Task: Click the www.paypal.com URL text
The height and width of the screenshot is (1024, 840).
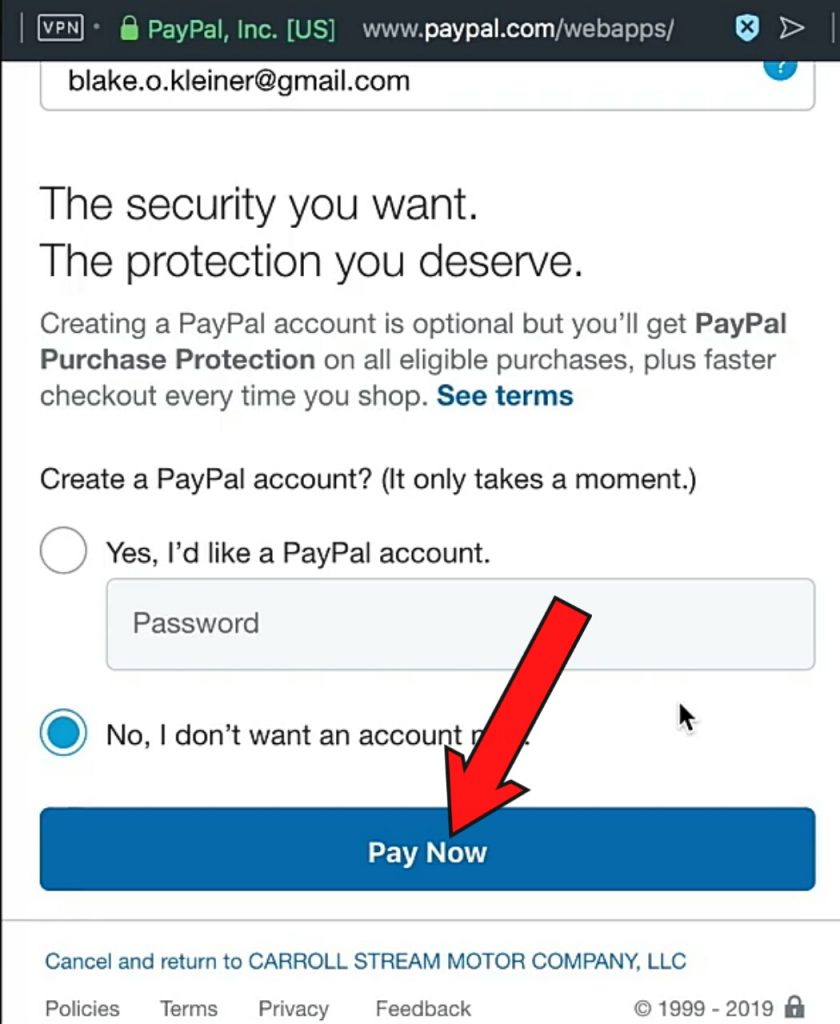Action: [x=517, y=29]
